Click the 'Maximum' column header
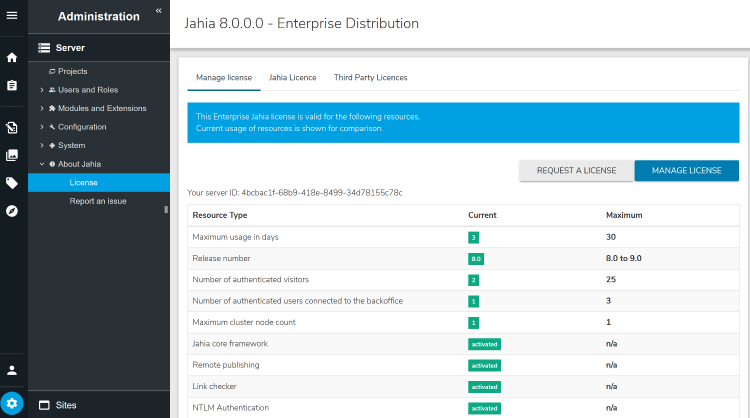The width and height of the screenshot is (750, 418). [x=624, y=215]
